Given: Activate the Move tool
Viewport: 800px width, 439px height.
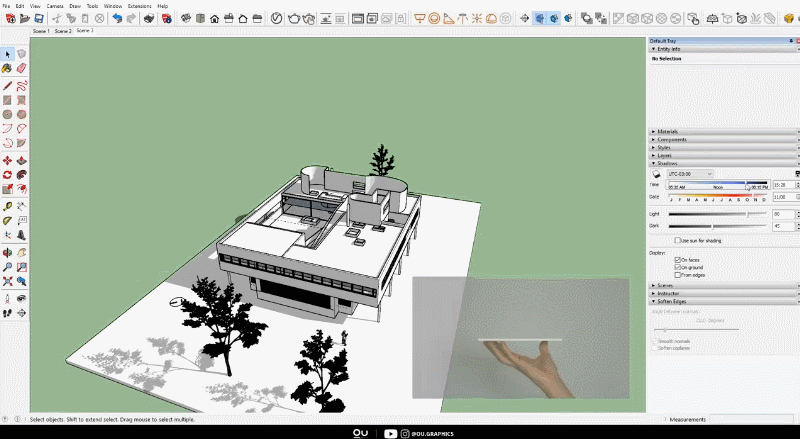Looking at the screenshot, I should [x=7, y=160].
